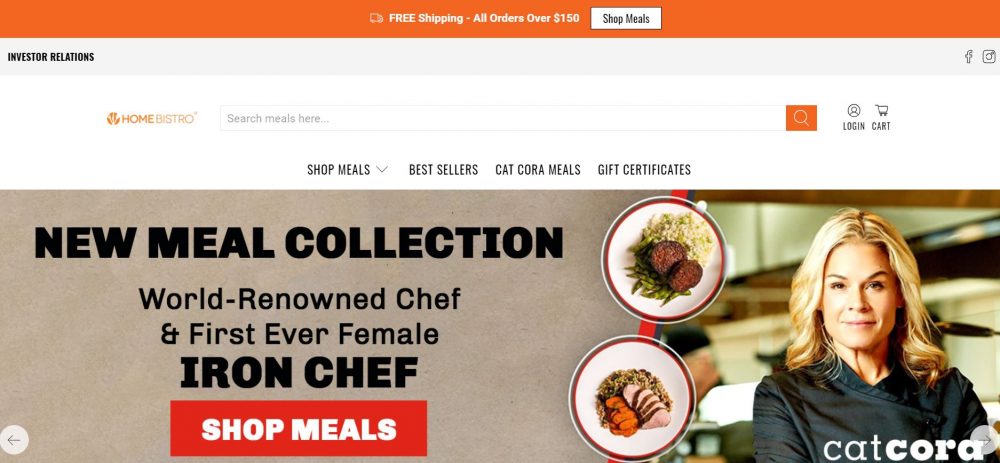Click the red SHOP MEALS hero button

point(298,429)
